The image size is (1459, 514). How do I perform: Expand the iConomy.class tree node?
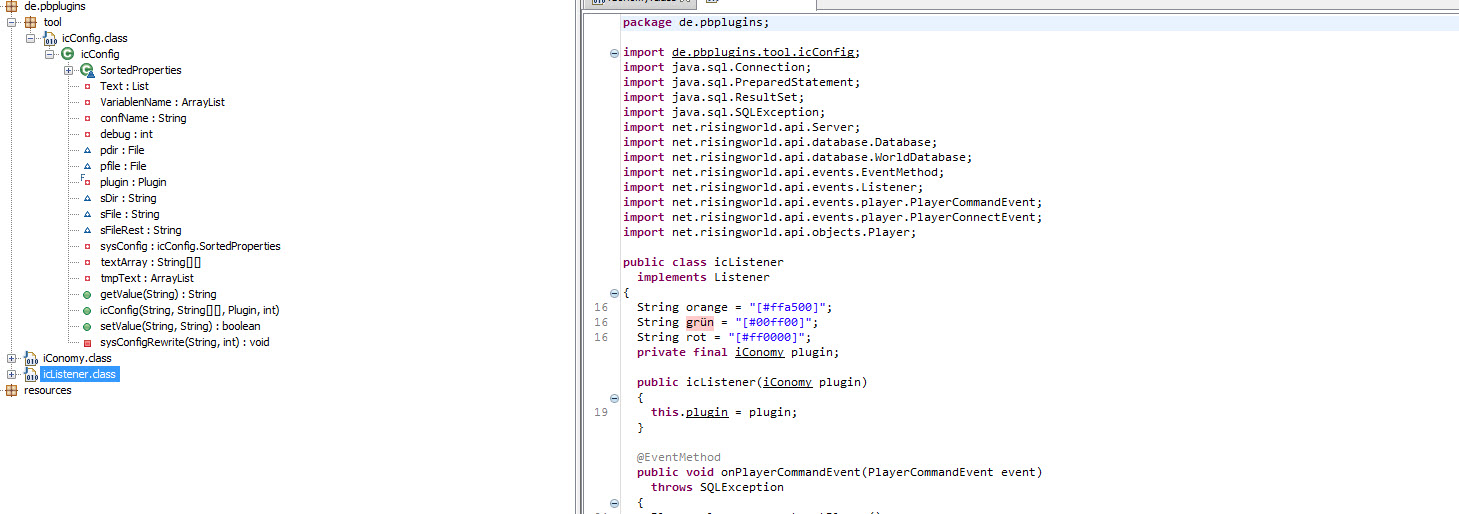tap(11, 358)
